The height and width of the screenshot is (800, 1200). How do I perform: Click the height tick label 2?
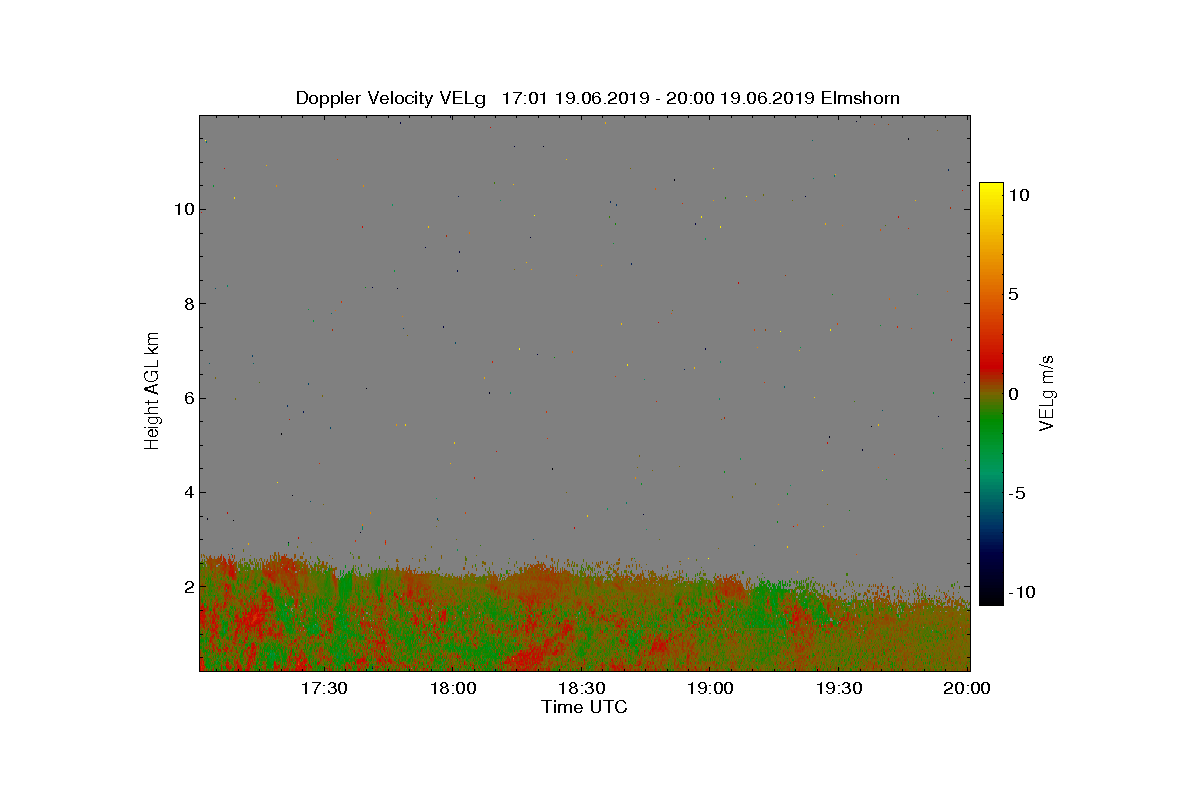(x=188, y=586)
